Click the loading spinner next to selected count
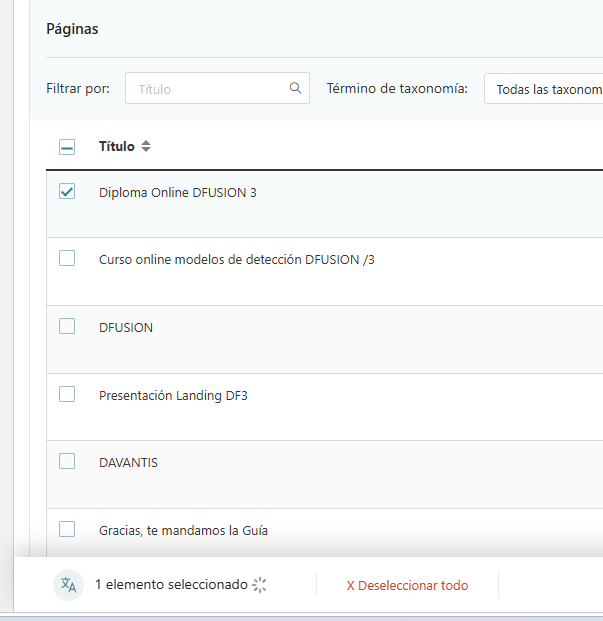Image resolution: width=603 pixels, height=621 pixels. [260, 585]
